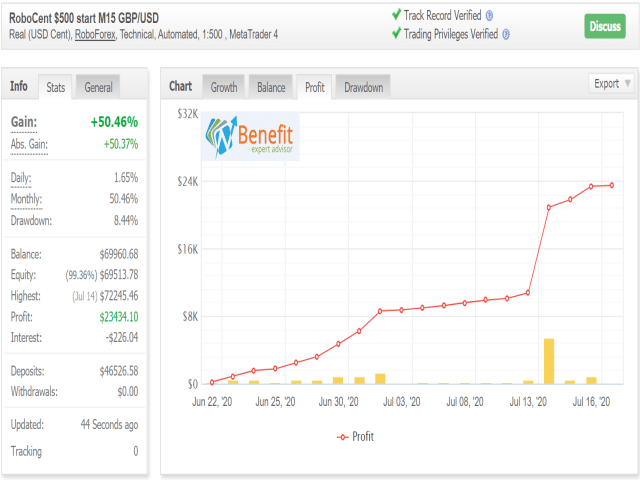Open the Export dropdown menu

[x=611, y=84]
